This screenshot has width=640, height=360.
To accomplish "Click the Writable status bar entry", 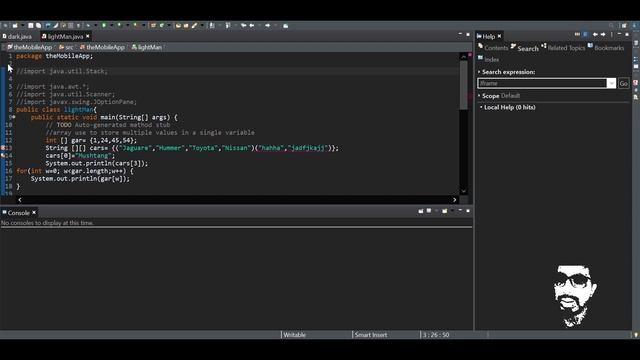I will 294,335.
